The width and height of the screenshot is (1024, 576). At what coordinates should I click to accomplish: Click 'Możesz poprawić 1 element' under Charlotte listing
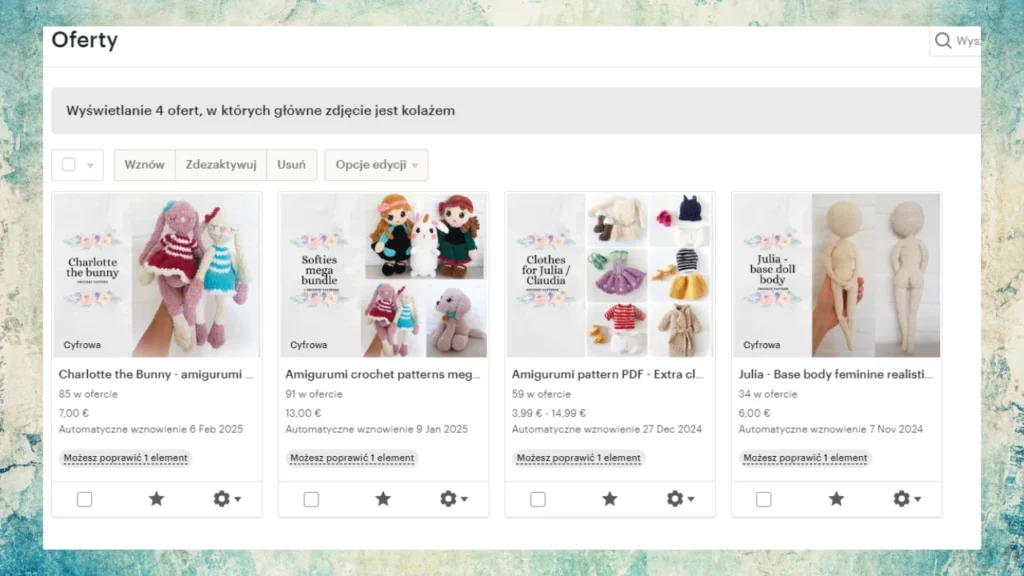pyautogui.click(x=126, y=458)
